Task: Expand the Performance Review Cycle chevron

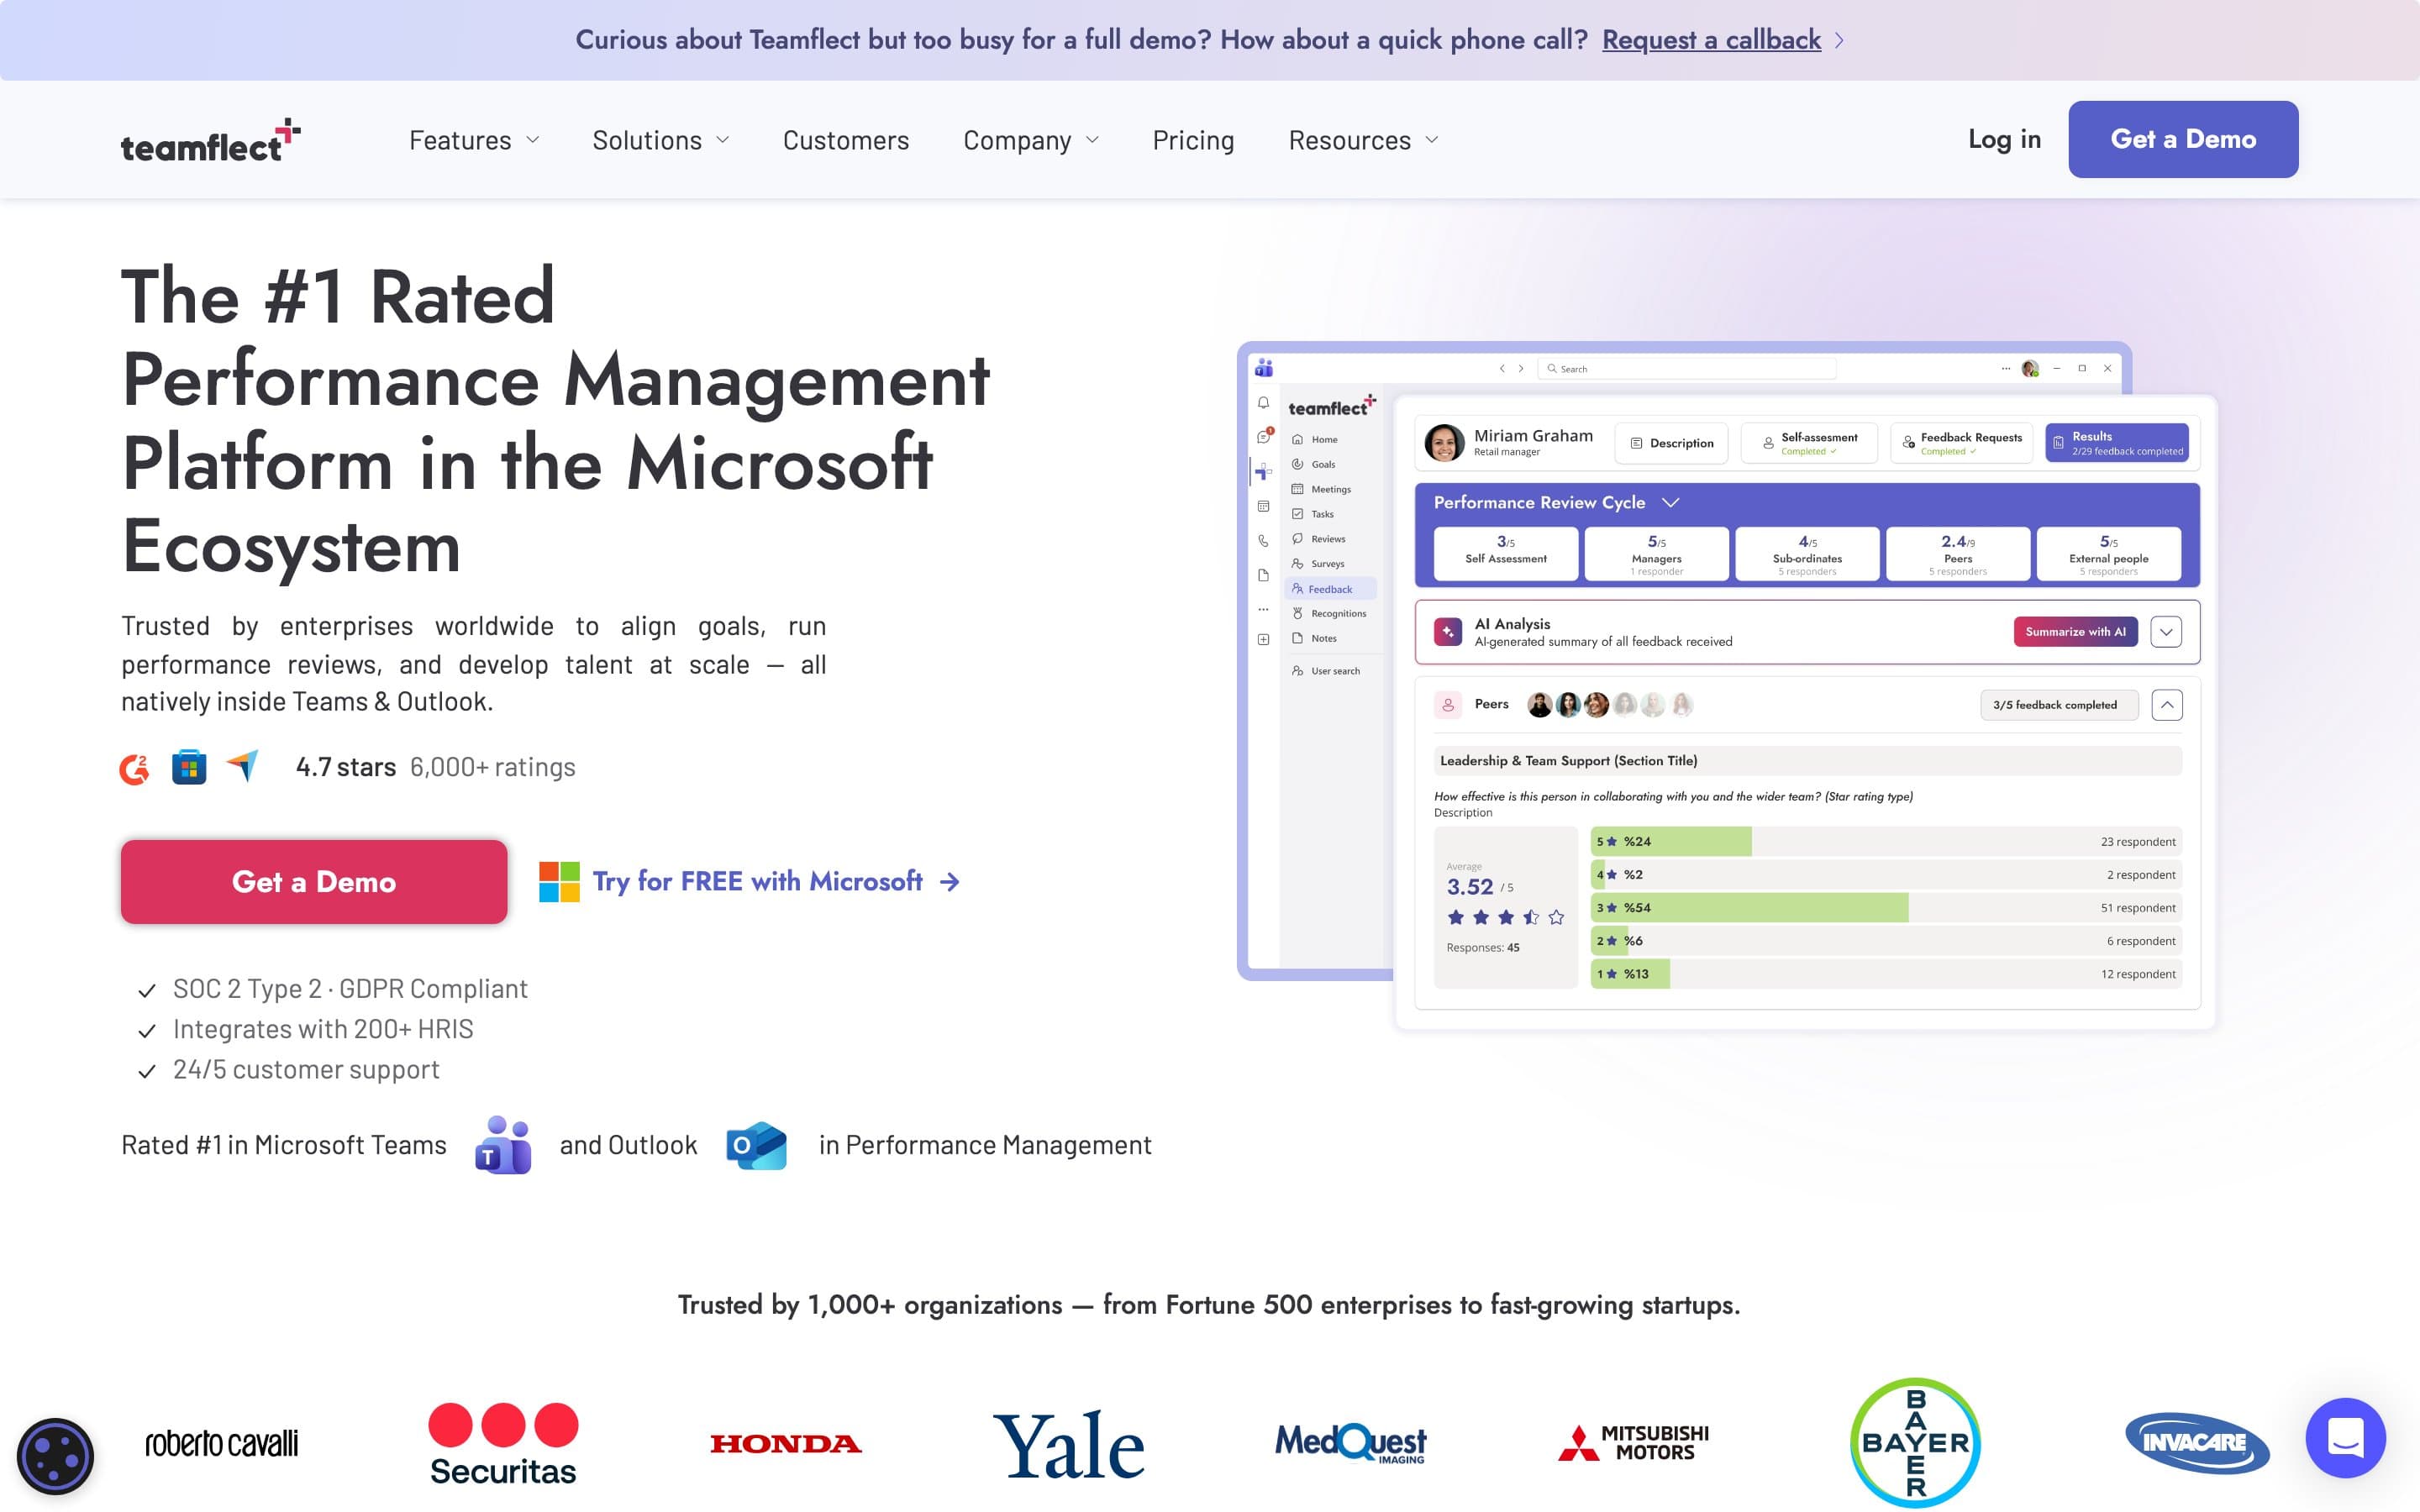Action: click(x=1671, y=503)
